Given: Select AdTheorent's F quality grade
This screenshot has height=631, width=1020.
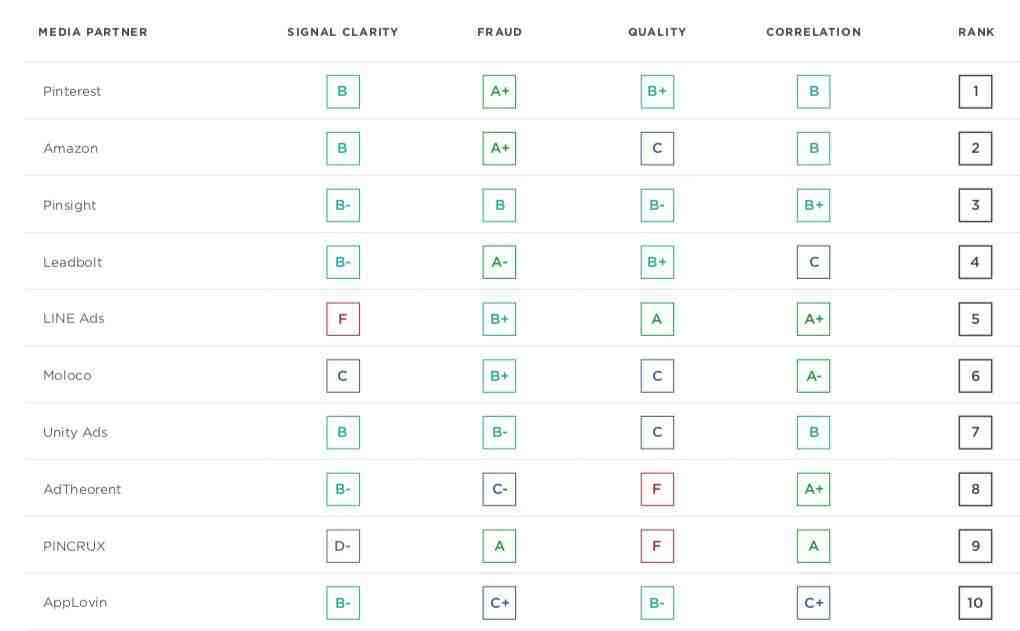Looking at the screenshot, I should (x=657, y=489).
